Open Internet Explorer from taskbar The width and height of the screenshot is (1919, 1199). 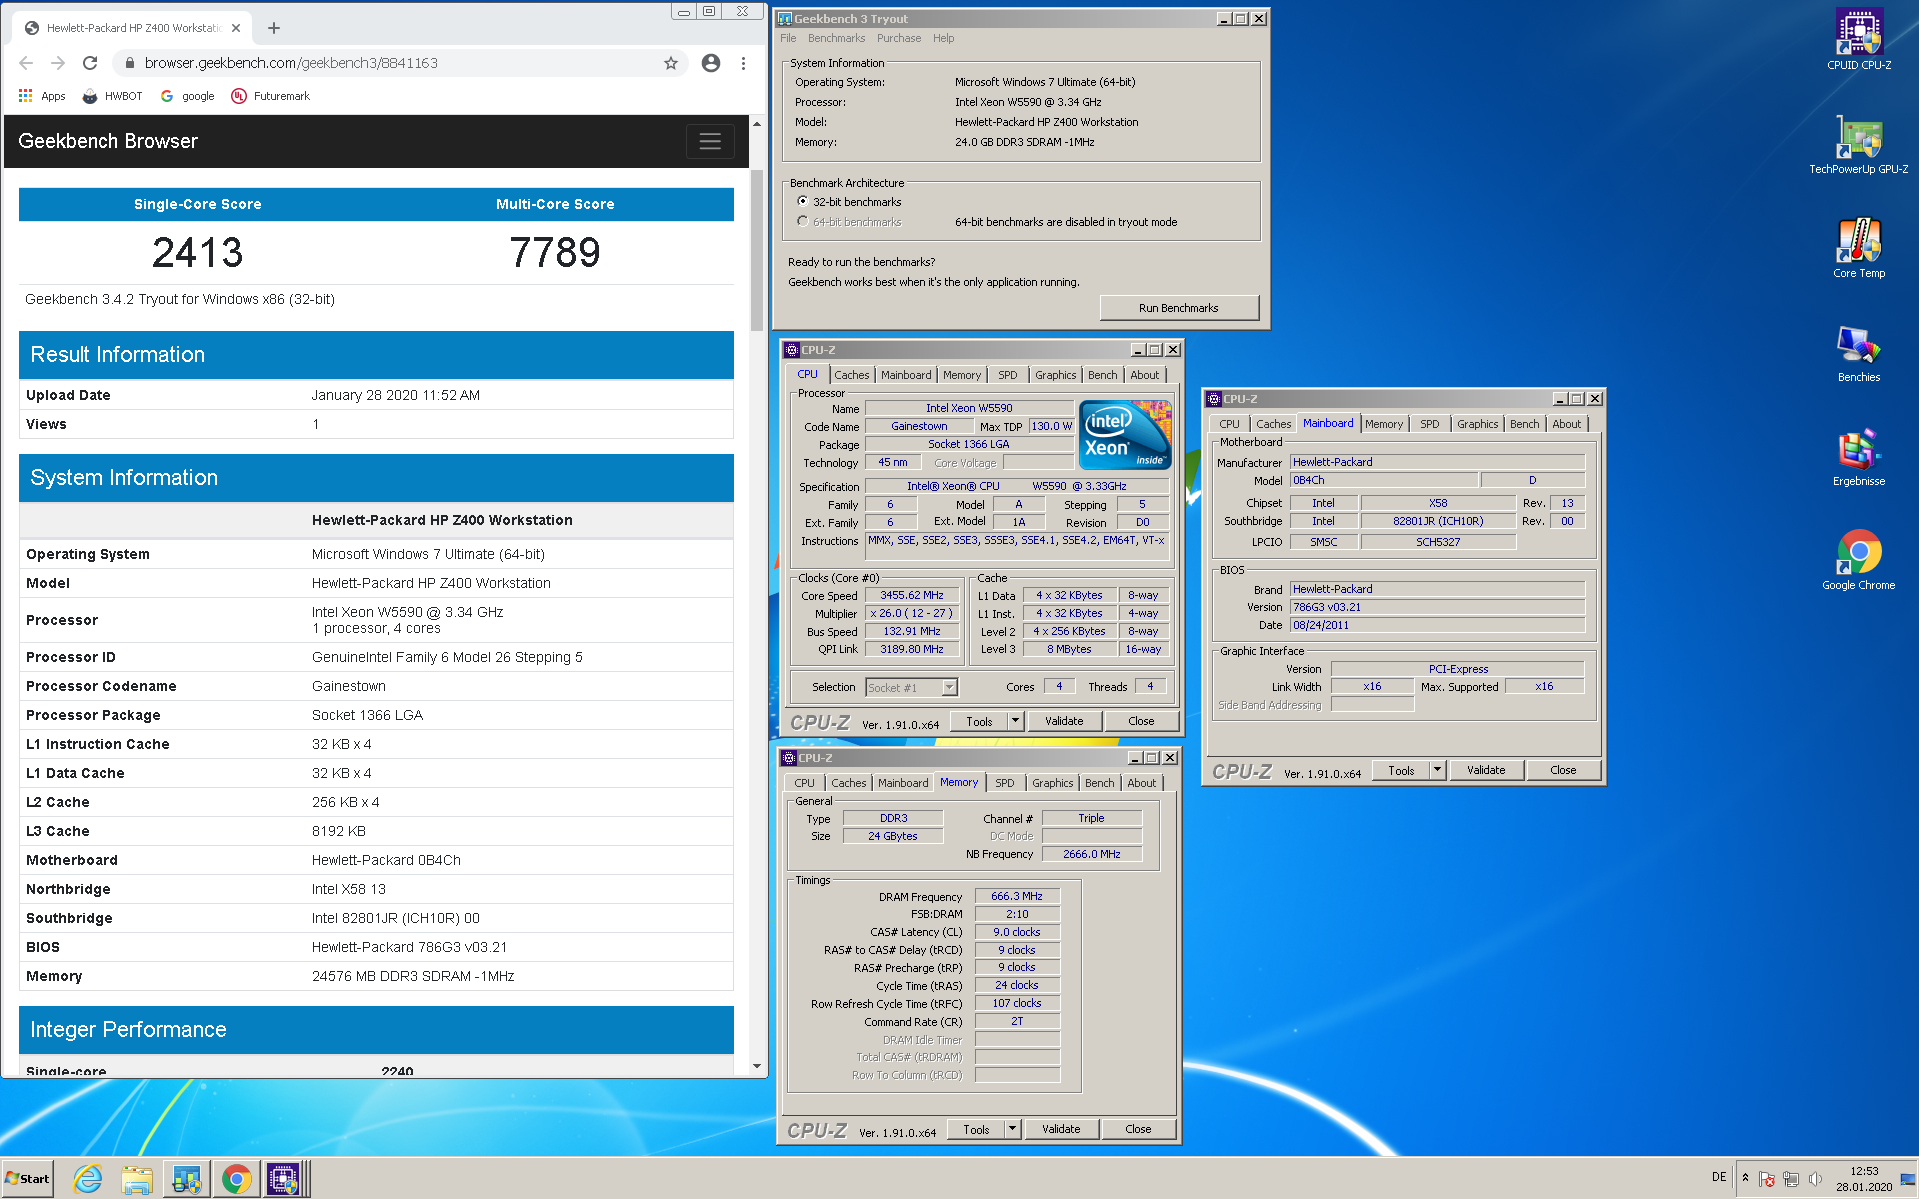pos(88,1179)
